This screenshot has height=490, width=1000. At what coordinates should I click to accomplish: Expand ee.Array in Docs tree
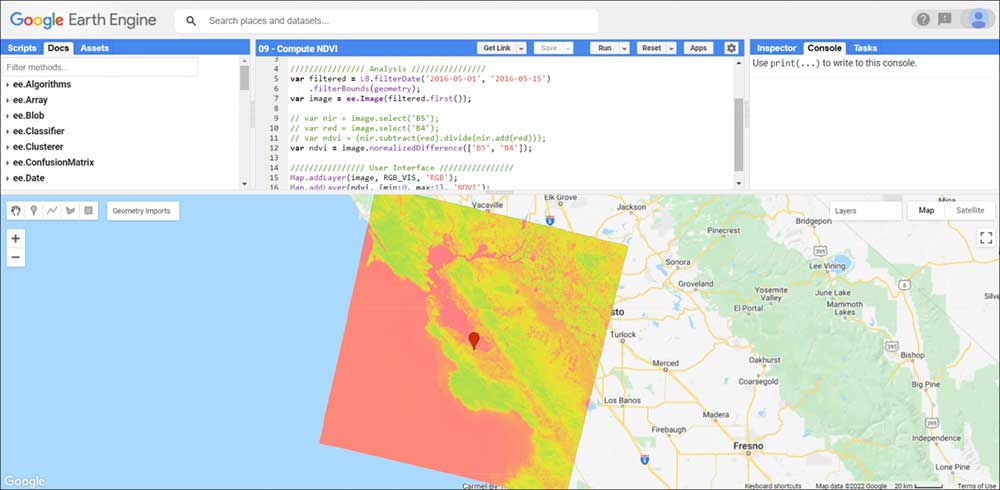tap(7, 100)
